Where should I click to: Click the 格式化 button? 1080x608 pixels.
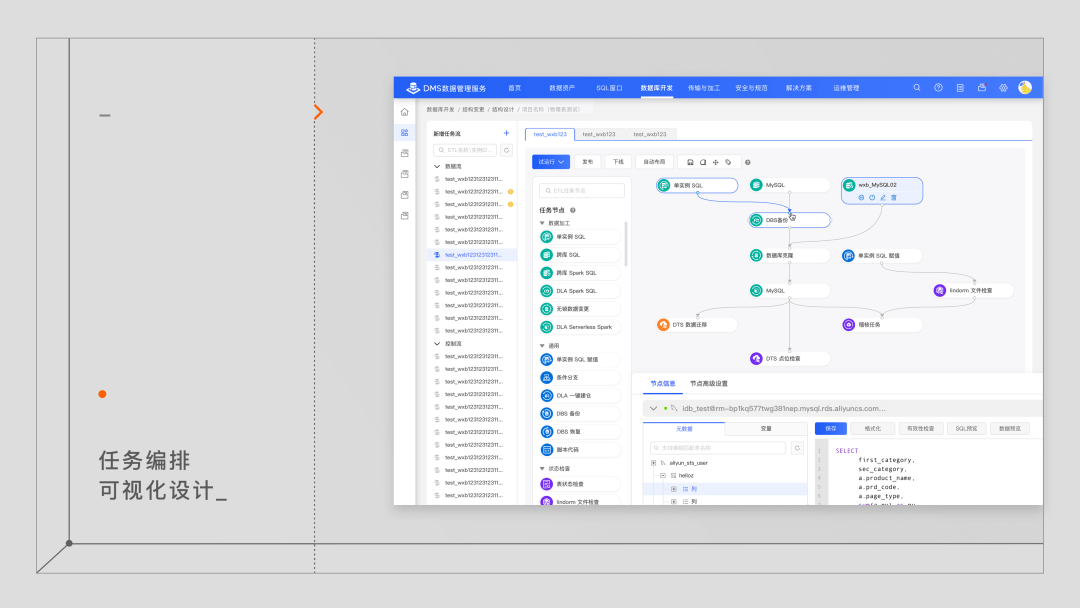[x=873, y=428]
